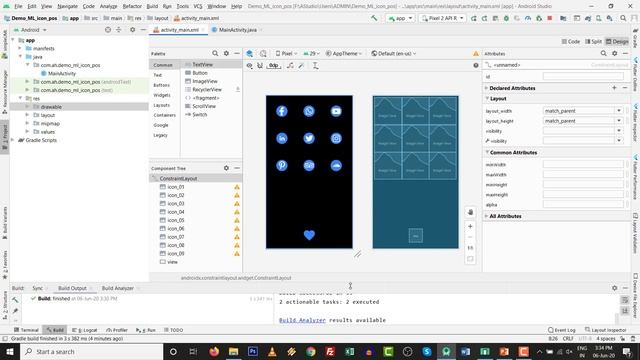Open the AppTheme dropdown
This screenshot has height=360, width=640.
tap(344, 53)
